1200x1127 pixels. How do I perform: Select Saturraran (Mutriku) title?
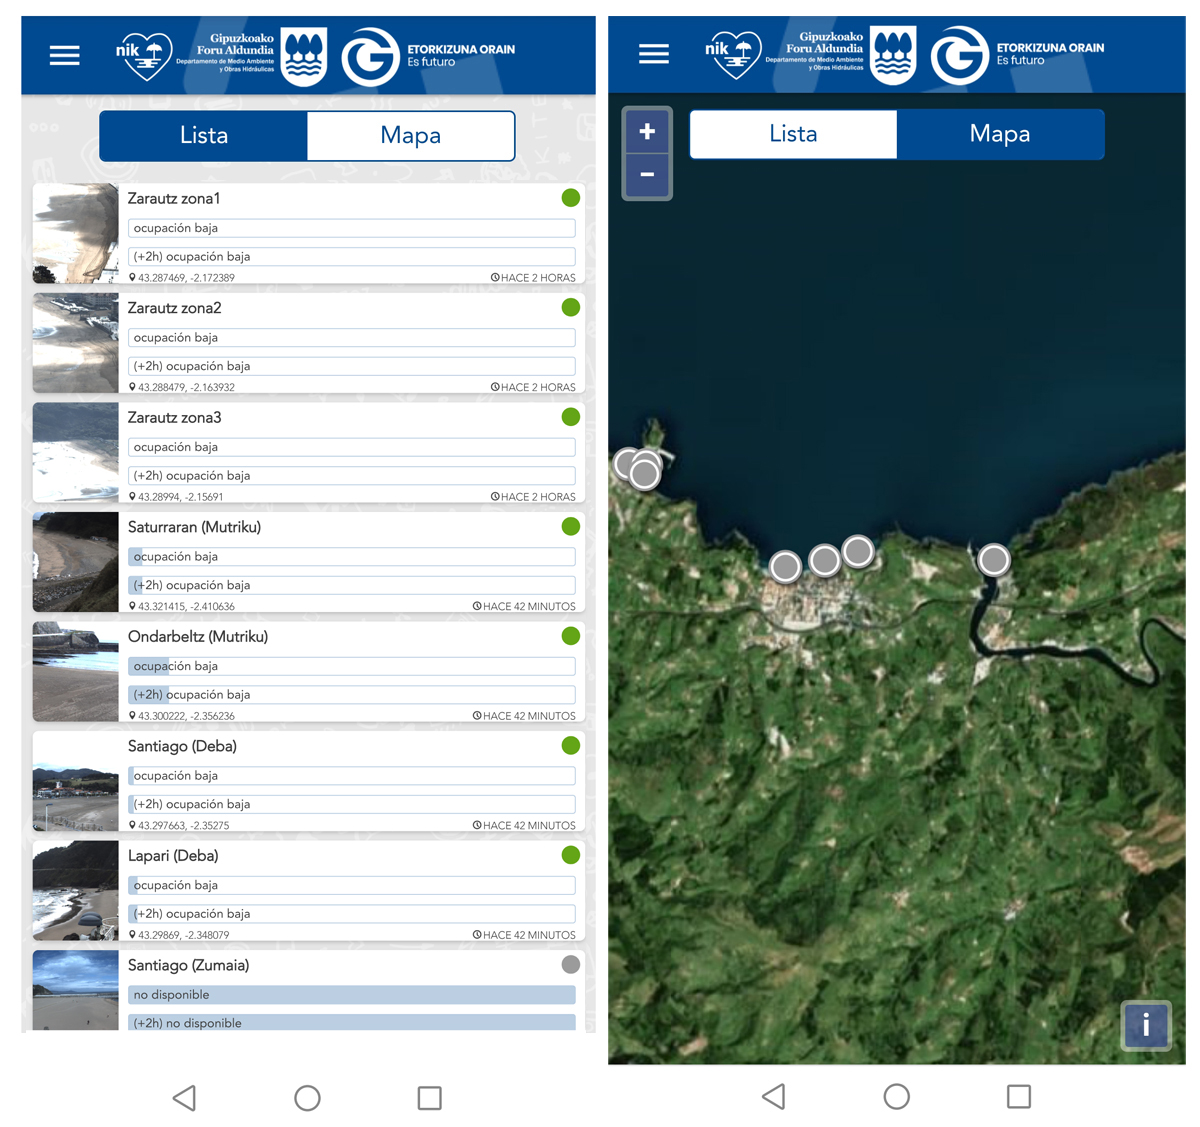[x=194, y=527]
